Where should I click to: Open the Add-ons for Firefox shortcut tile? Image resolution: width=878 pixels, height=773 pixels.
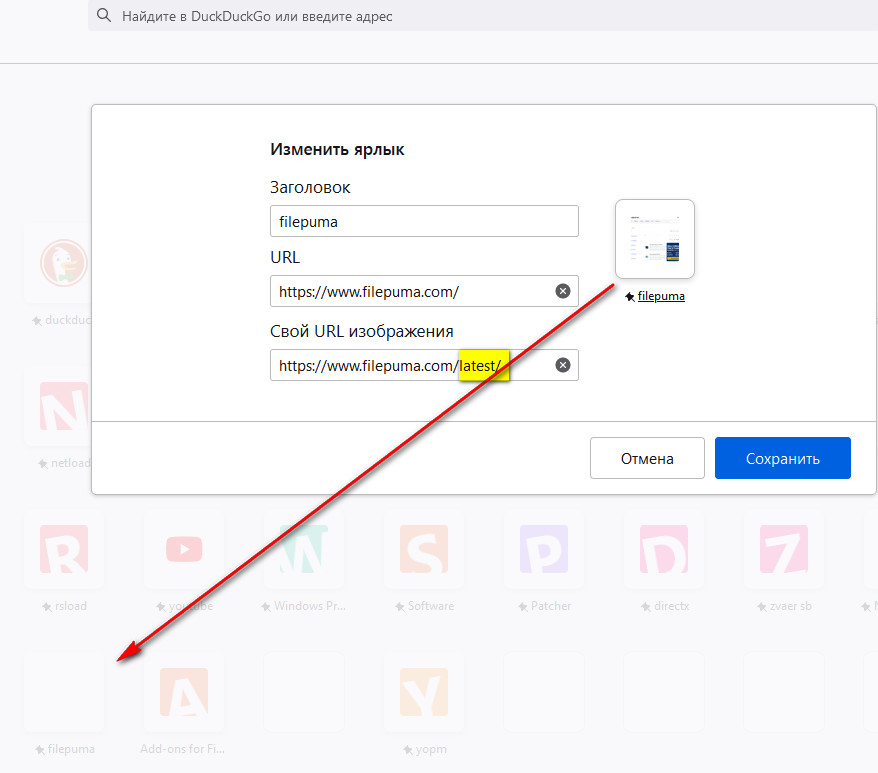[x=184, y=692]
